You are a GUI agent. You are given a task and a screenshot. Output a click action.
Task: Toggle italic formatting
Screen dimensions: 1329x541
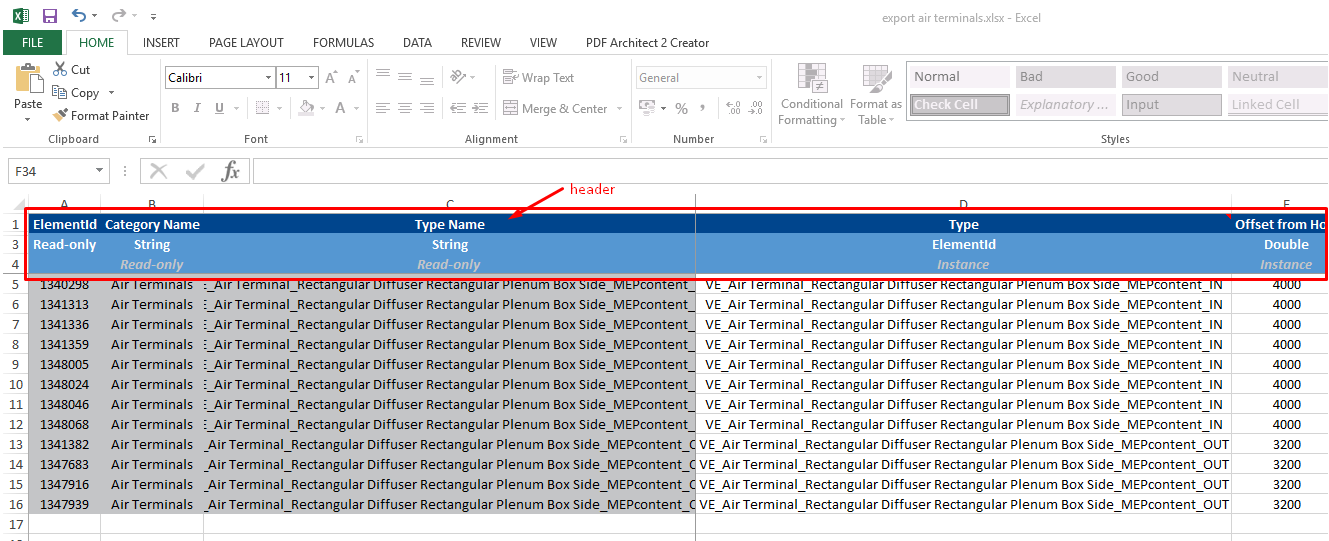[x=197, y=108]
